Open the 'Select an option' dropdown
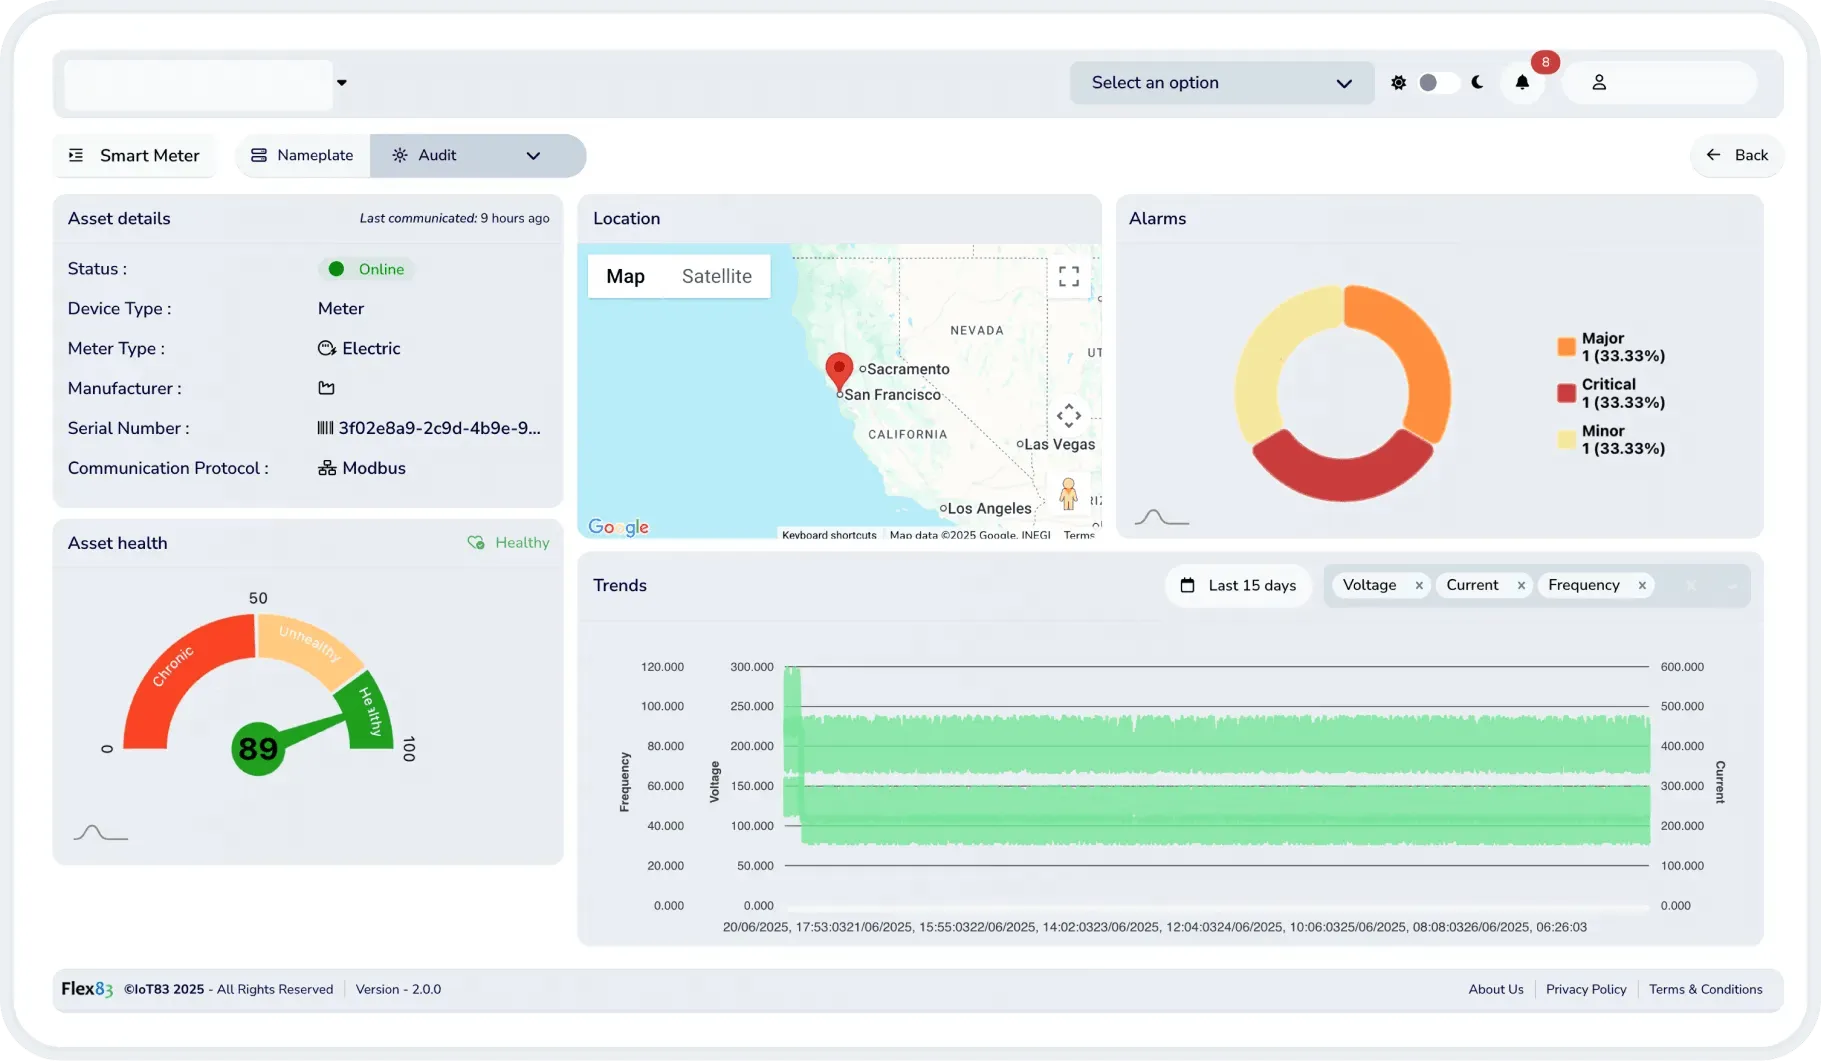Image resolution: width=1821 pixels, height=1061 pixels. pos(1221,83)
